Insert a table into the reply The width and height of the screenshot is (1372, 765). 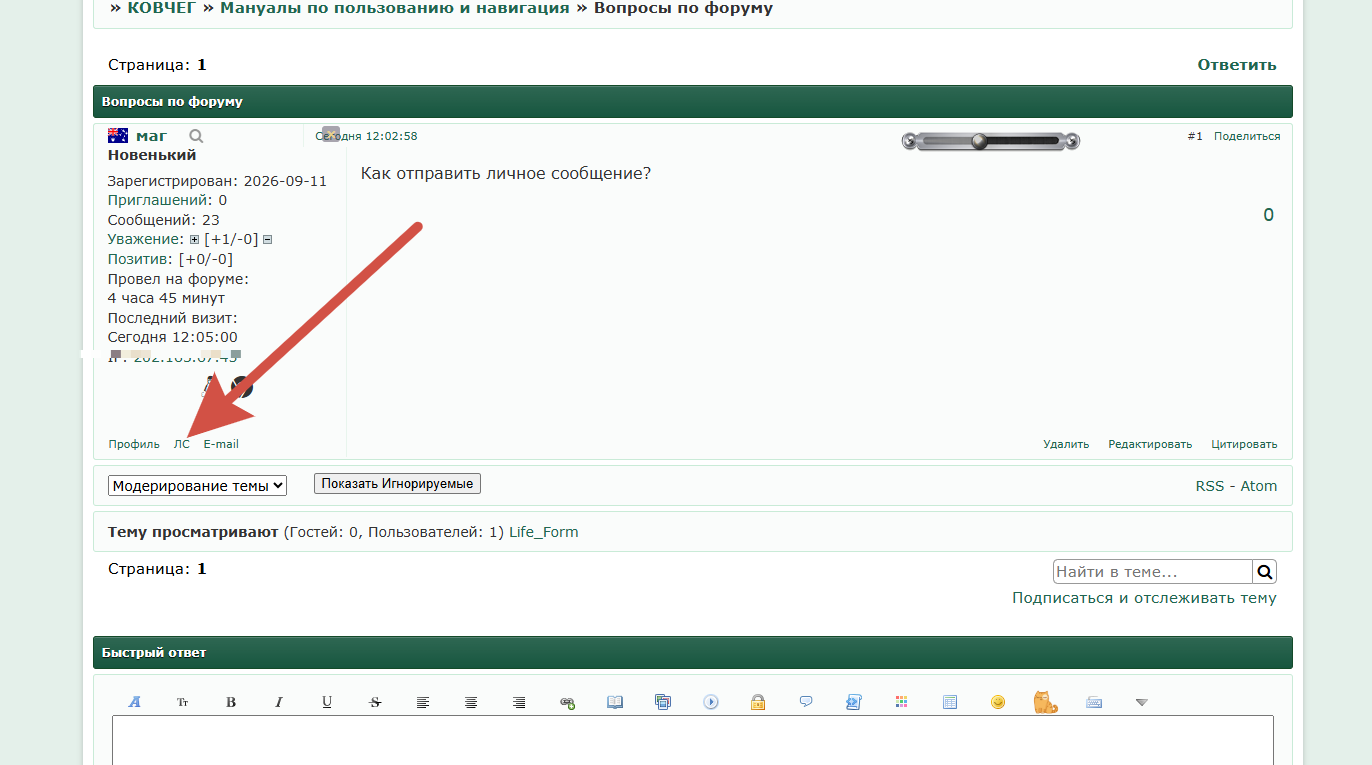tap(950, 702)
